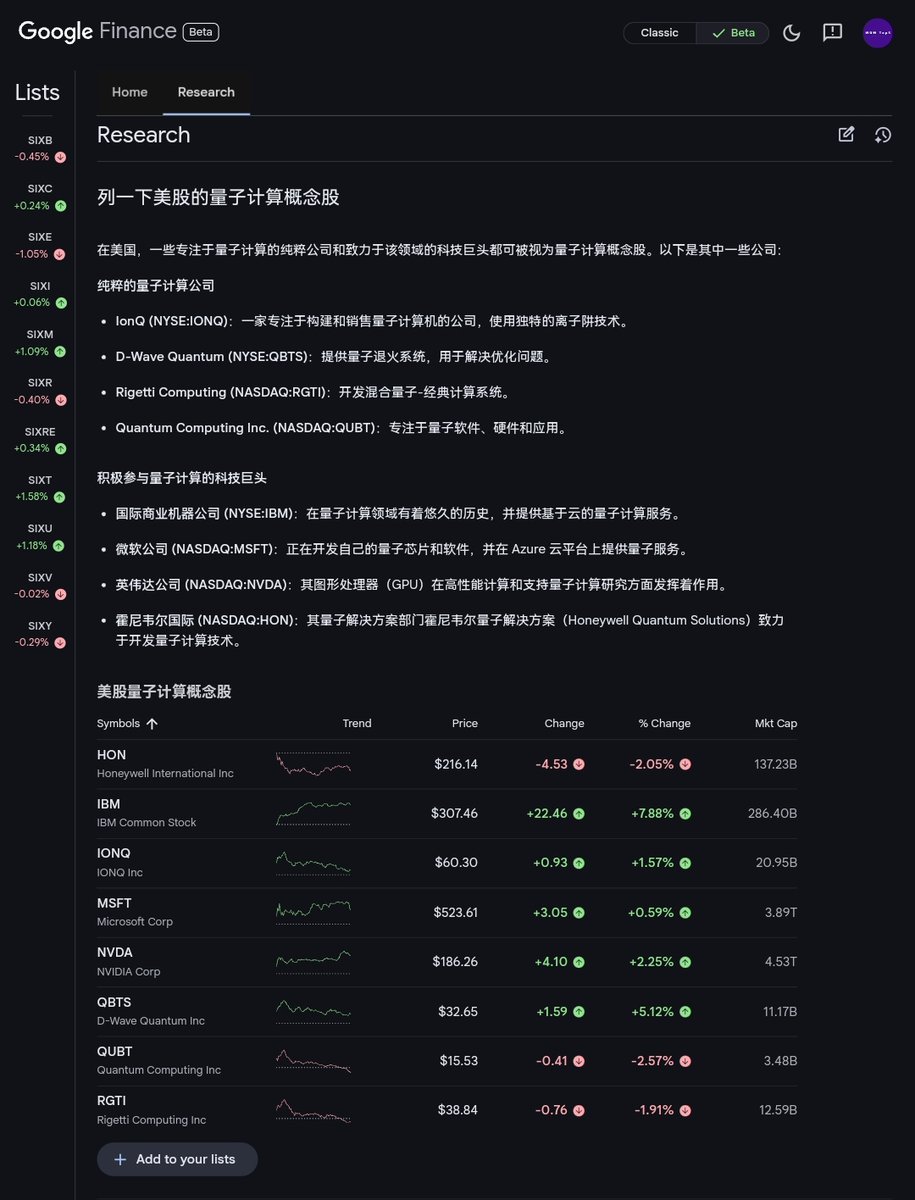Click the new research edit icon
Image resolution: width=915 pixels, height=1200 pixels.
point(846,134)
